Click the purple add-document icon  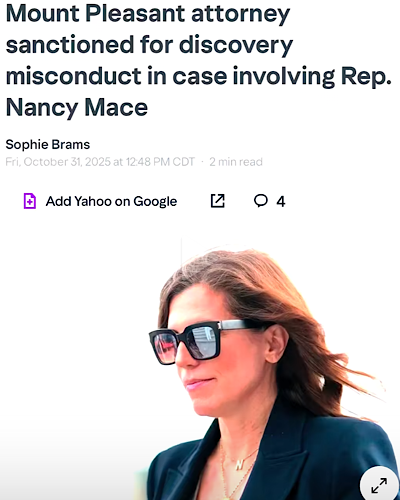[30, 201]
